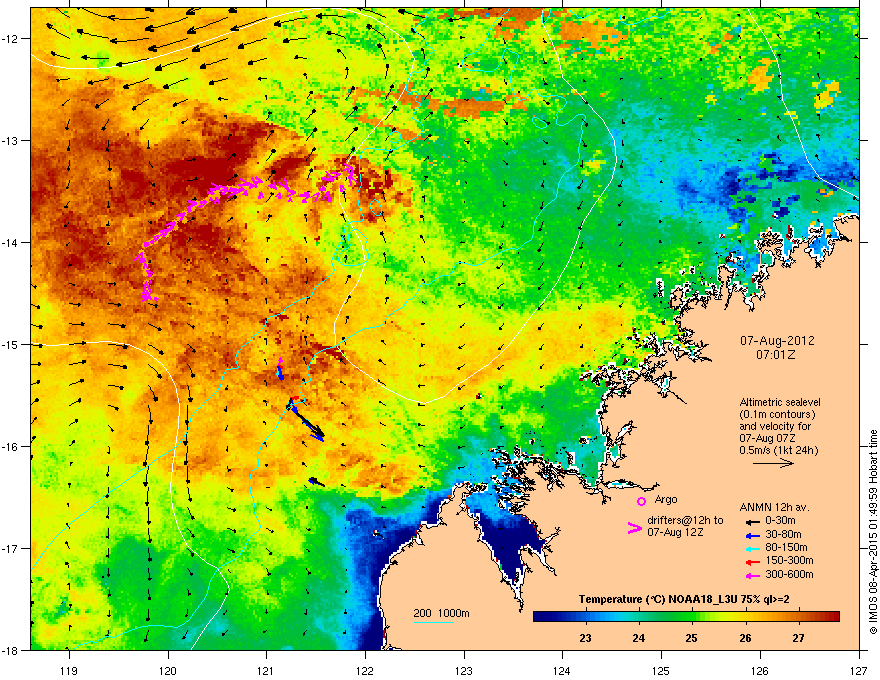The height and width of the screenshot is (680, 880).
Task: Click the '07-Aug 07Z' text
Action: click(767, 438)
